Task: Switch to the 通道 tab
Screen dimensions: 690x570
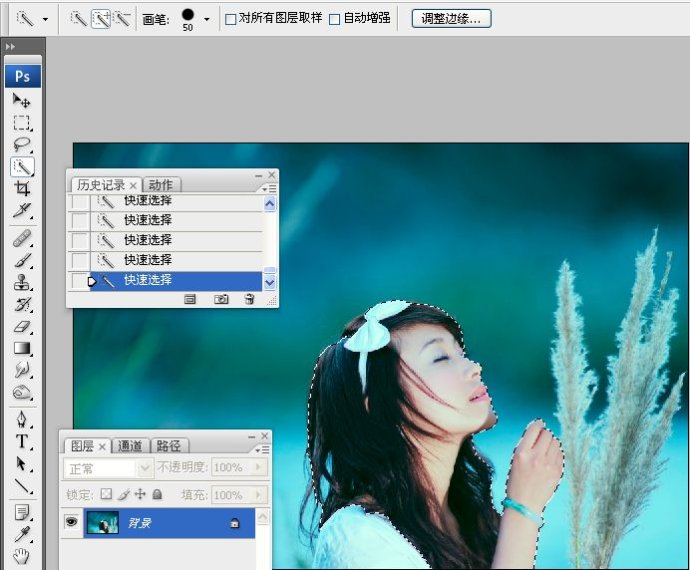Action: click(132, 446)
